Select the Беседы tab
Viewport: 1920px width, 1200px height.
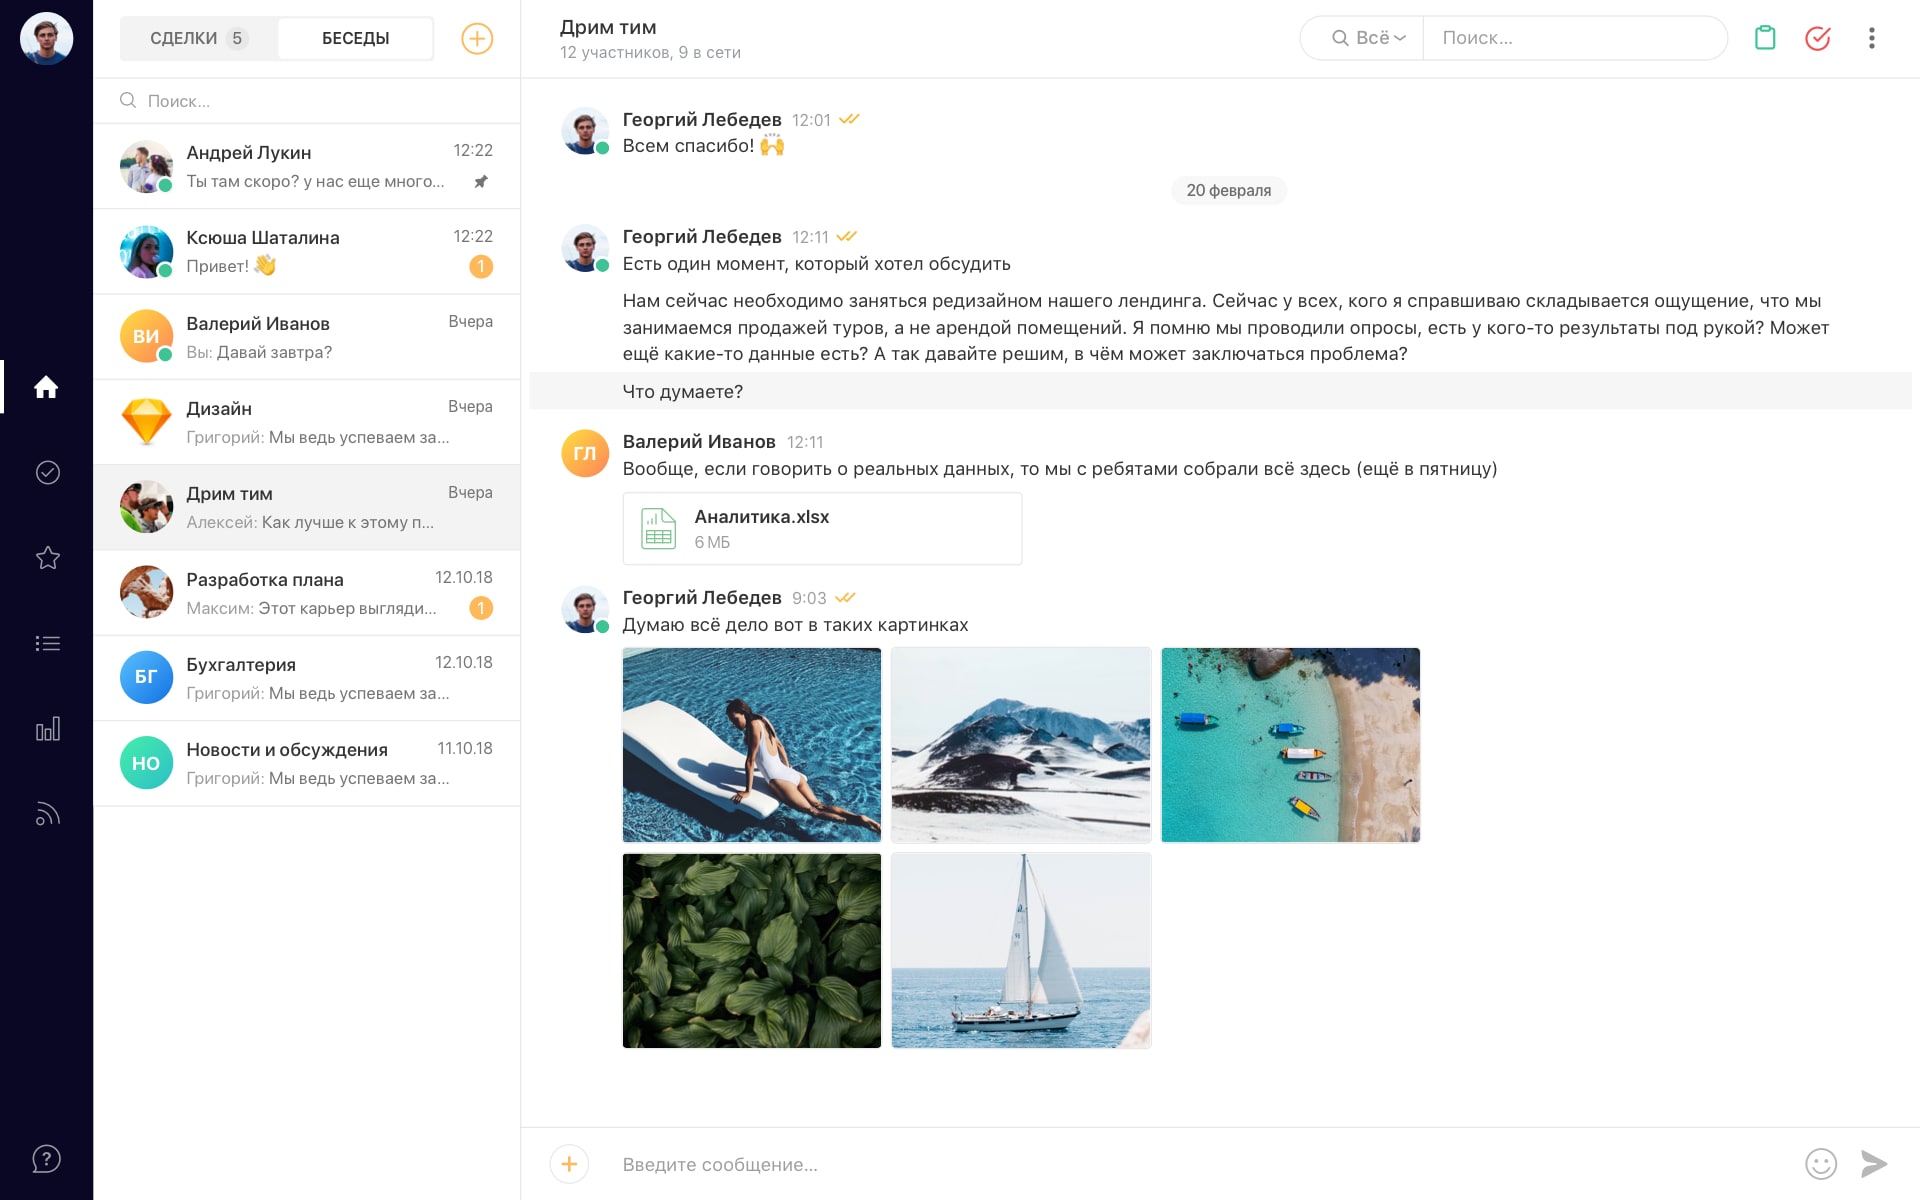355,38
